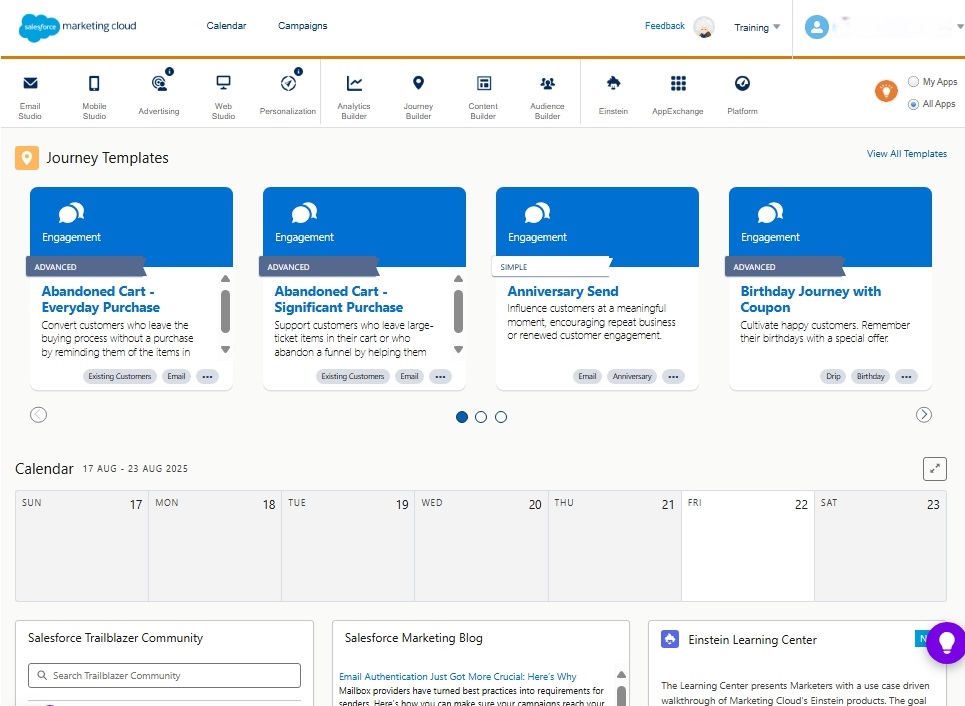The width and height of the screenshot is (965, 706).
Task: Click the purple lightbulb help button
Action: point(947,643)
